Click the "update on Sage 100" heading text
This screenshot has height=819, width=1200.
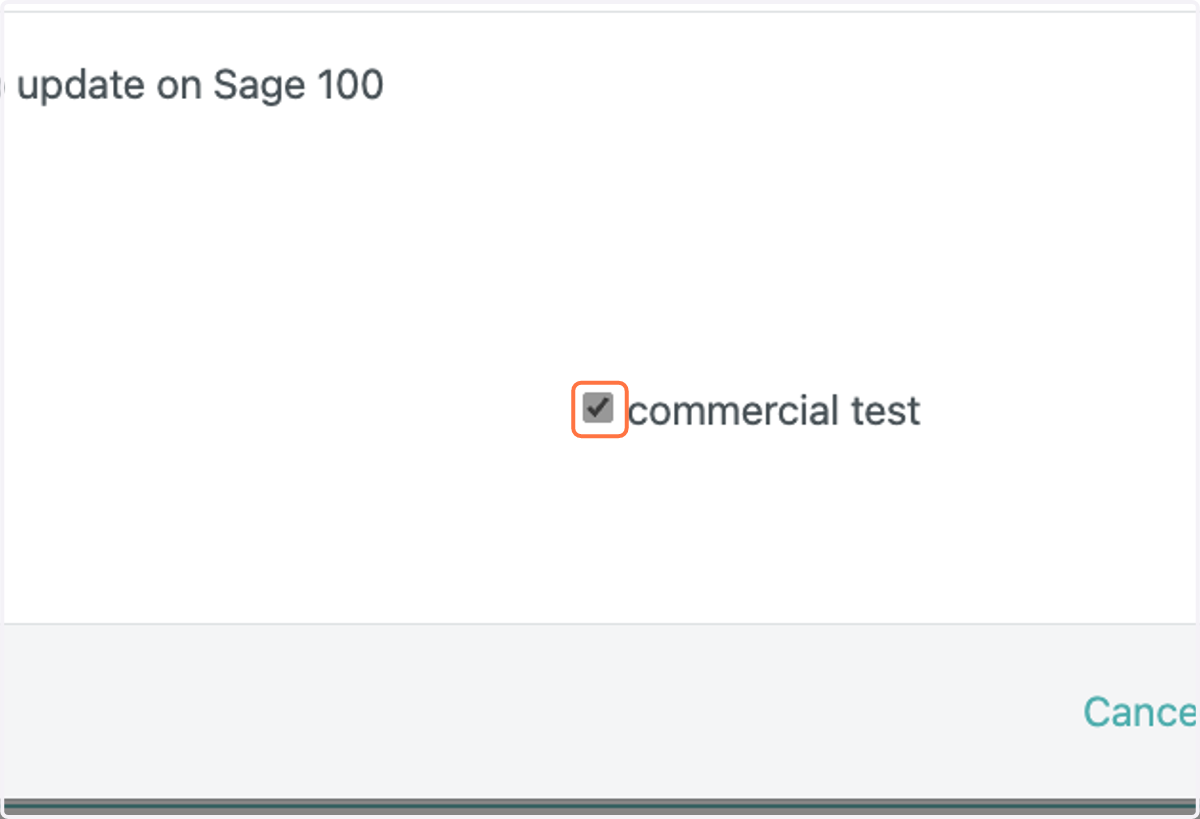pyautogui.click(x=200, y=86)
